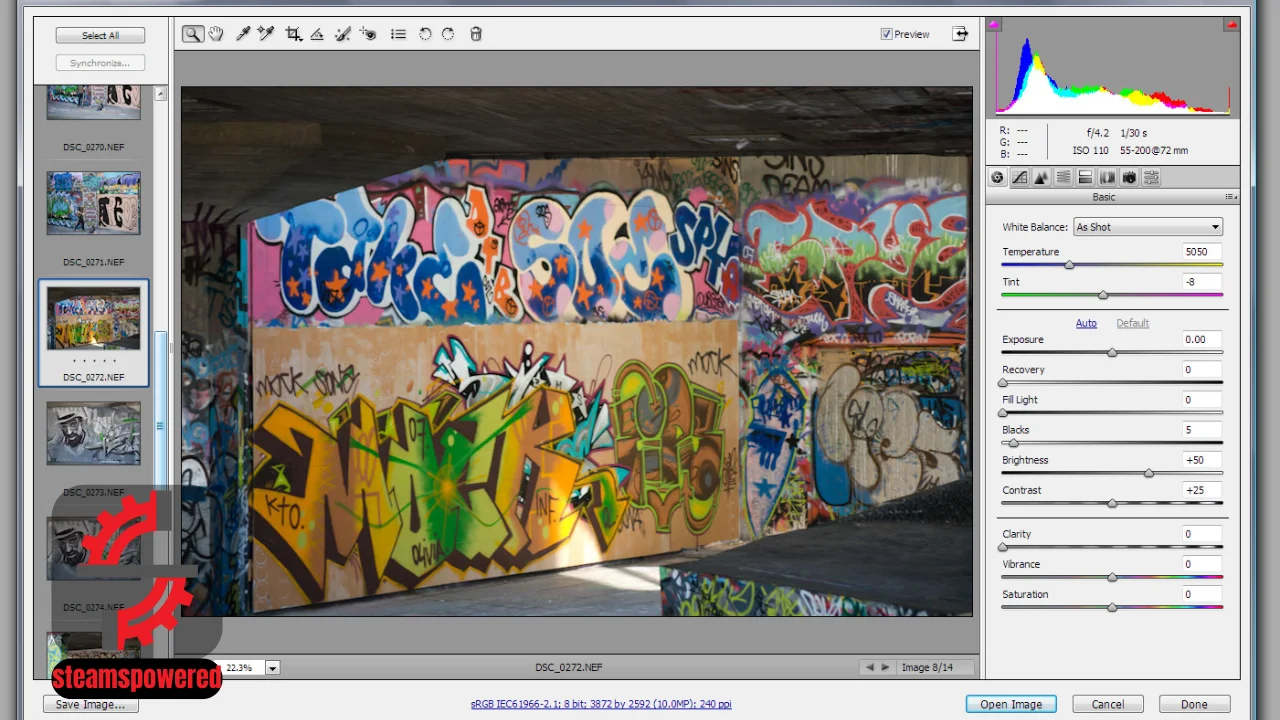This screenshot has width=1280, height=720.
Task: Activate the Crop tool
Action: (x=293, y=34)
